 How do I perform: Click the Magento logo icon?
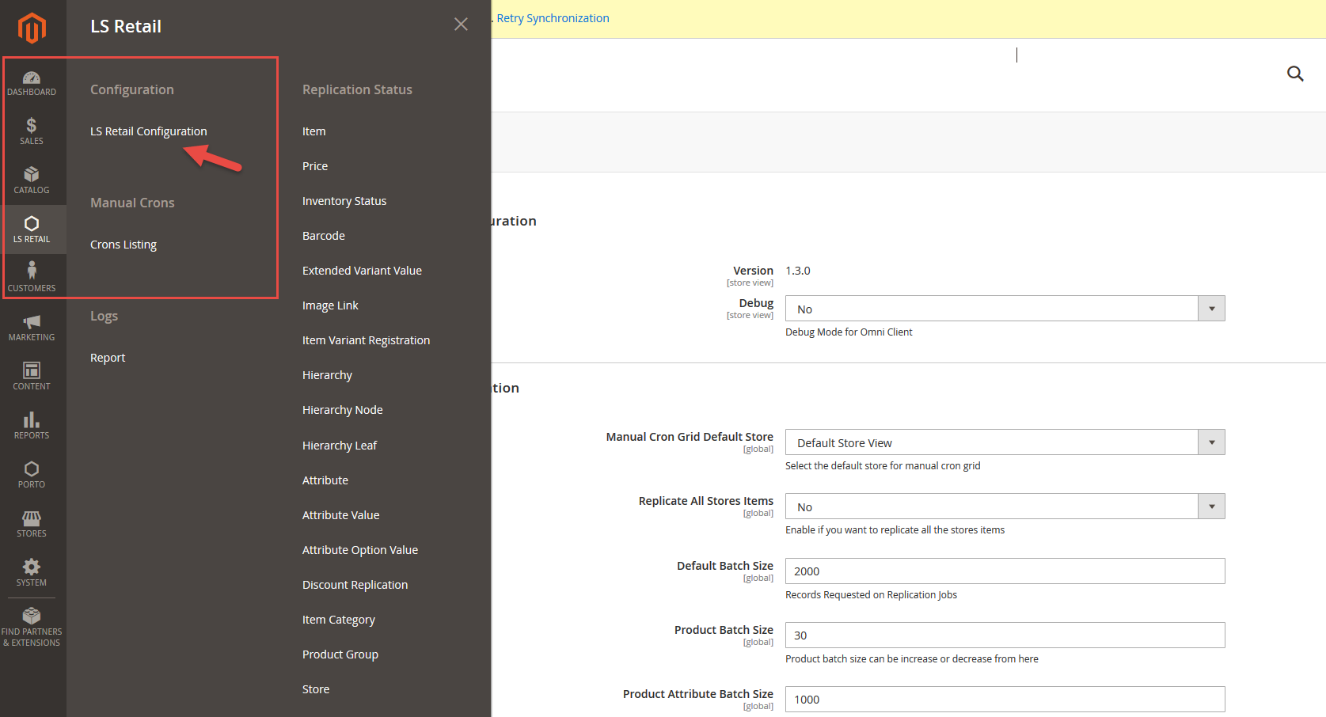coord(32,28)
